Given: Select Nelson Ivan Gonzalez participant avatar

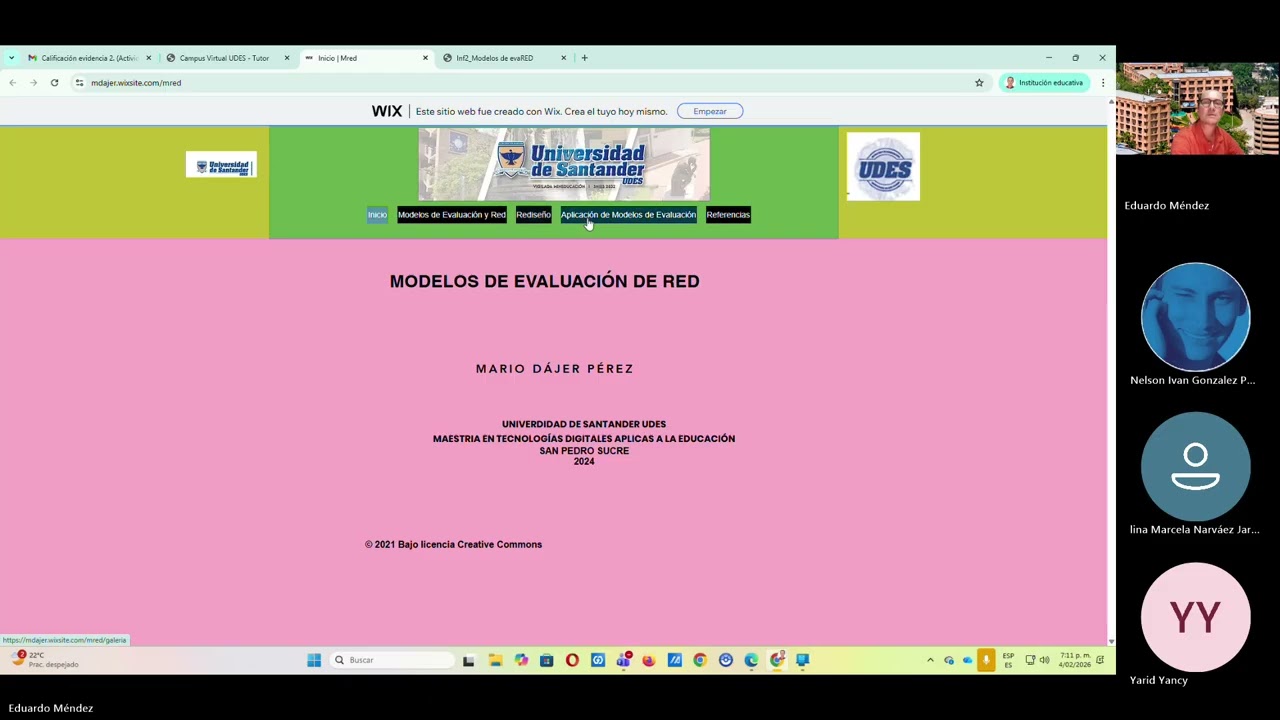Looking at the screenshot, I should 1195,317.
